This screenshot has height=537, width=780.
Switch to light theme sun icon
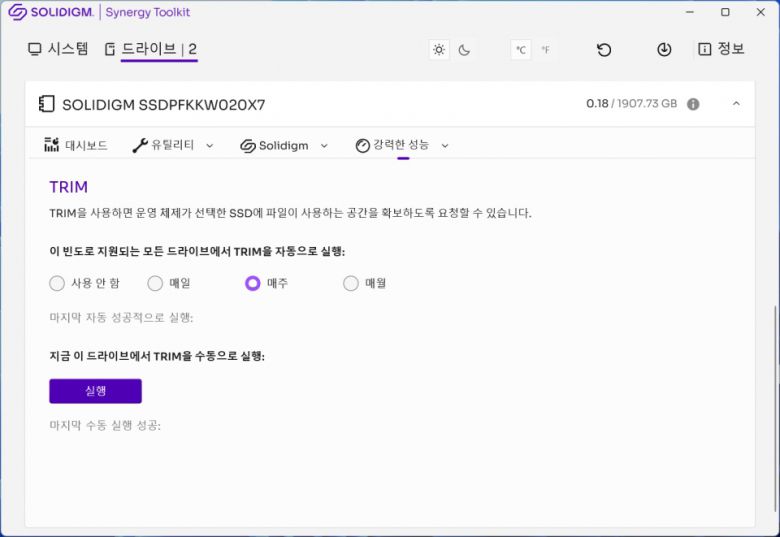click(x=439, y=50)
